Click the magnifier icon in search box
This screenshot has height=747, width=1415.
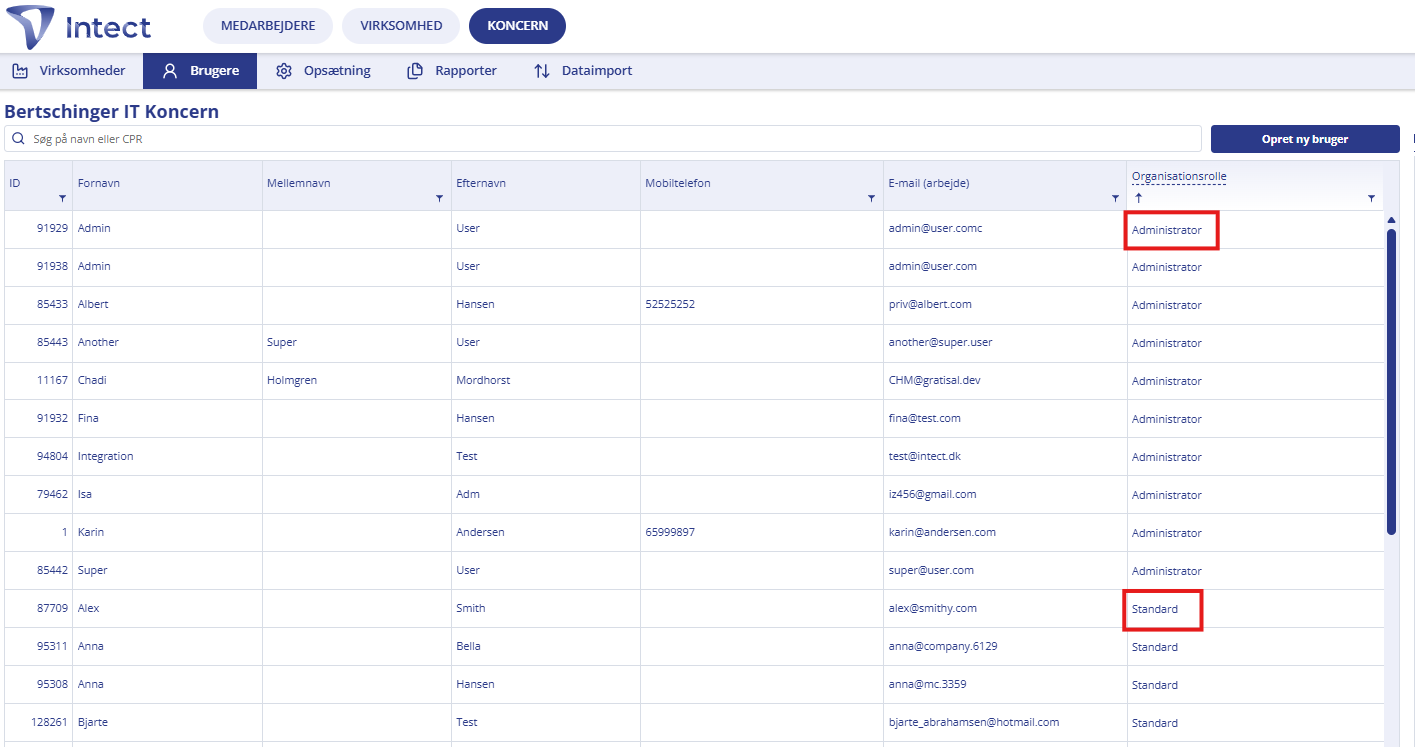click(18, 139)
